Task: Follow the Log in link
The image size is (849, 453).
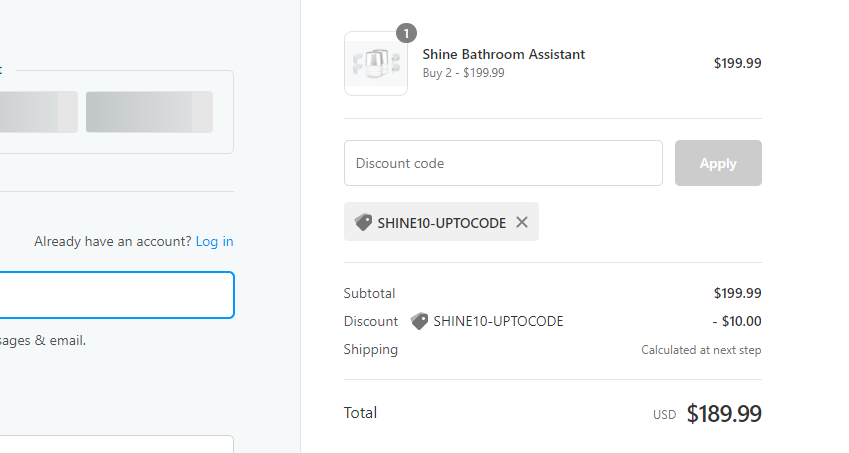Action: click(214, 241)
